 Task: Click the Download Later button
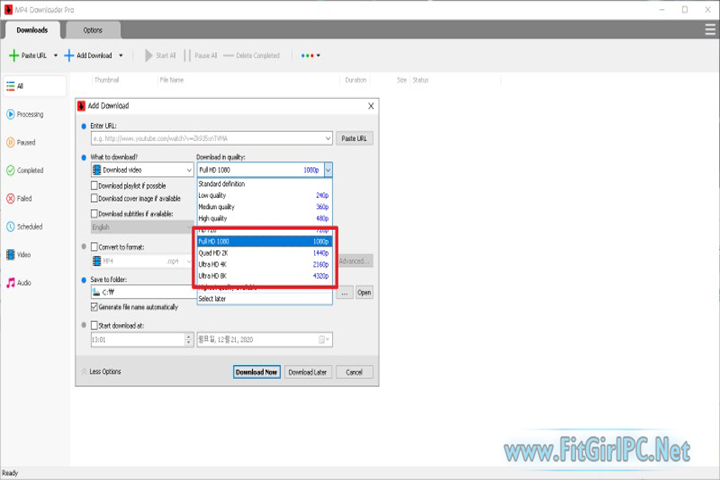308,372
